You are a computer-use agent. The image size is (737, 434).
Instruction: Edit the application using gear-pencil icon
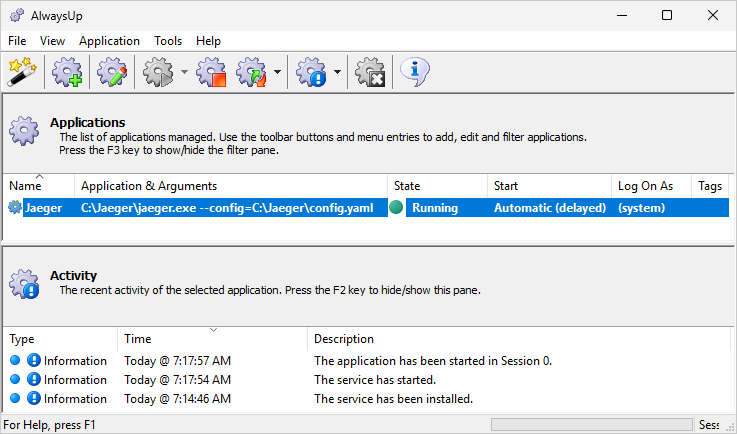point(112,72)
